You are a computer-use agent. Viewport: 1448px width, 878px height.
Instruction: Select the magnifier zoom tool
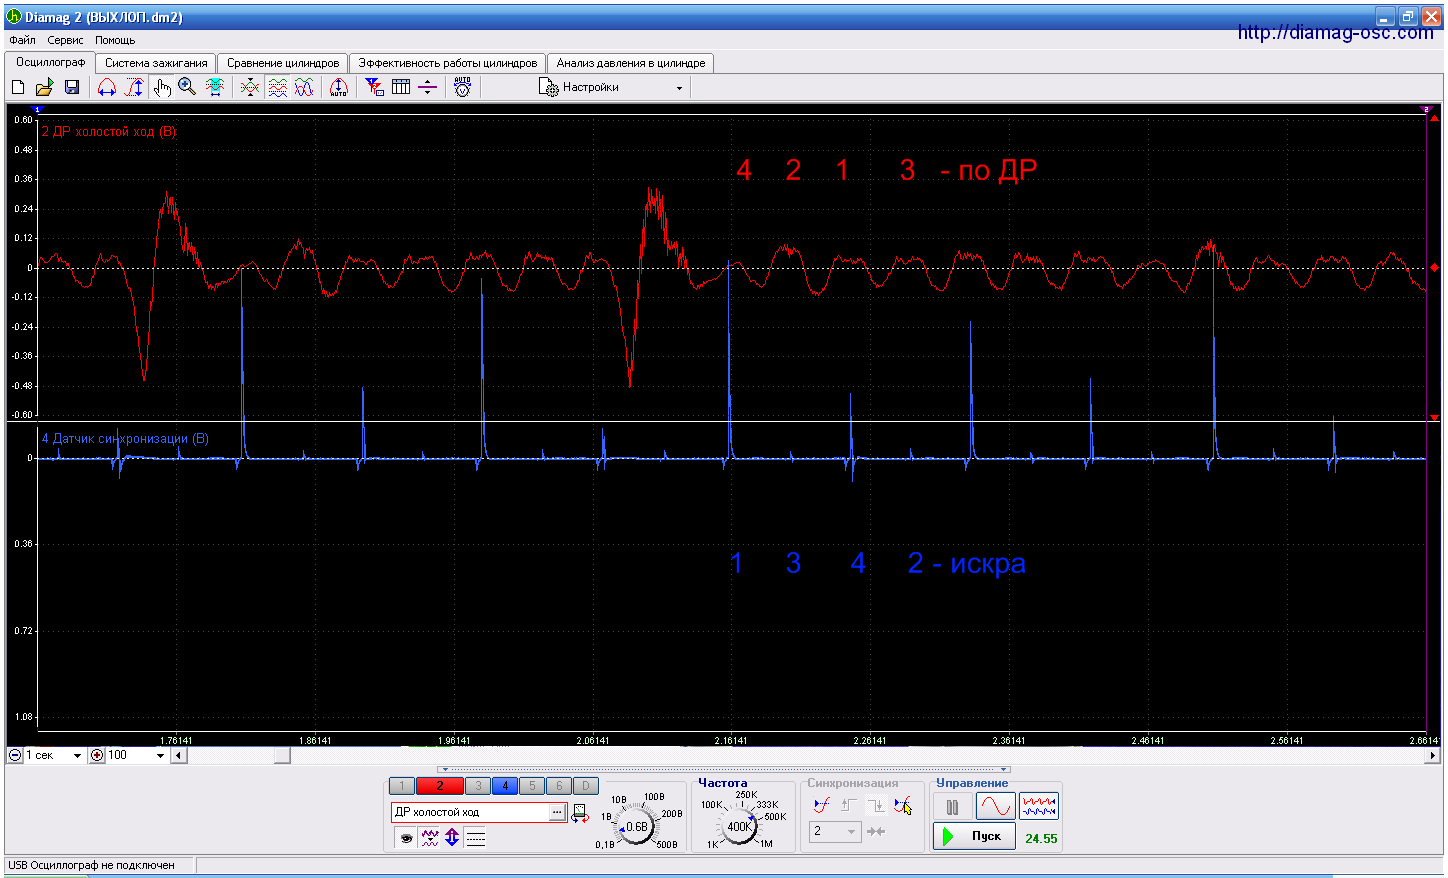pos(187,88)
